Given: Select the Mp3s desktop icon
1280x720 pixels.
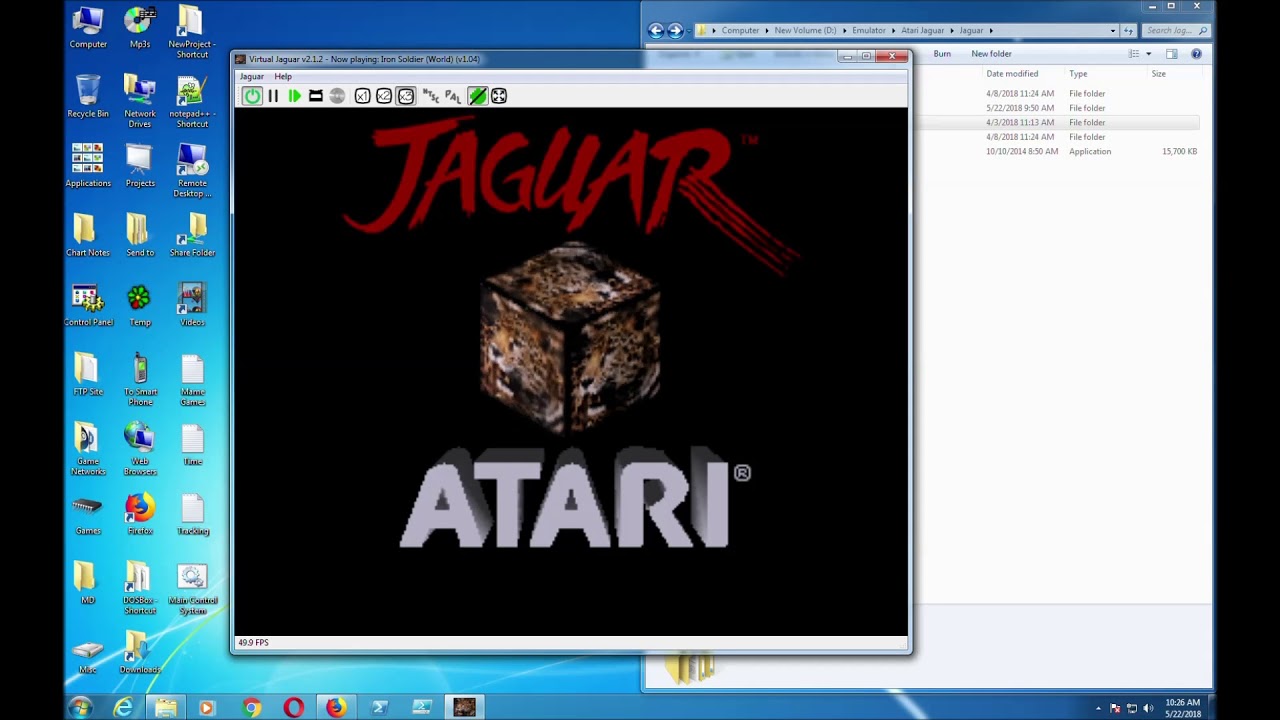Looking at the screenshot, I should (x=140, y=28).
